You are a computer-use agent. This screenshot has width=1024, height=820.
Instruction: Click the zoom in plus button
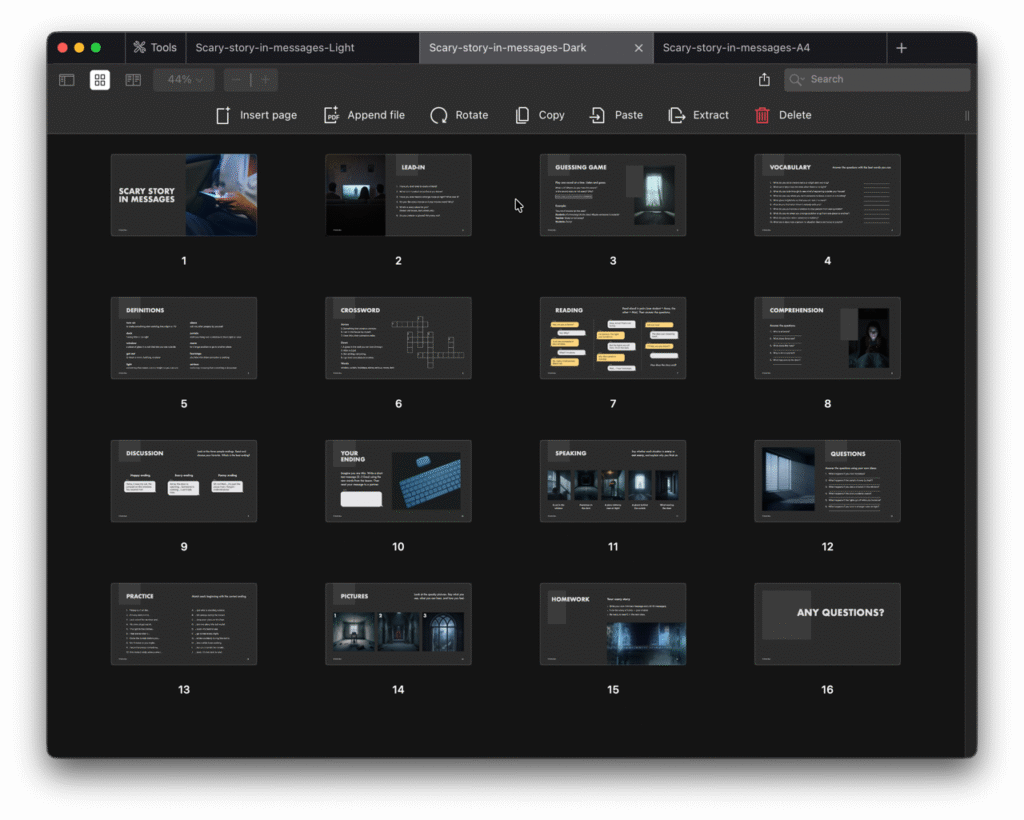pos(265,80)
